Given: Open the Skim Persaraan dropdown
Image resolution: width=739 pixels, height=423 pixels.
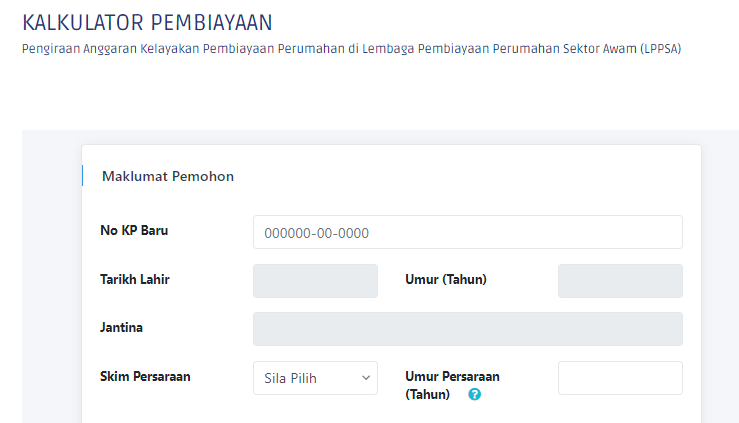Looking at the screenshot, I should (315, 378).
